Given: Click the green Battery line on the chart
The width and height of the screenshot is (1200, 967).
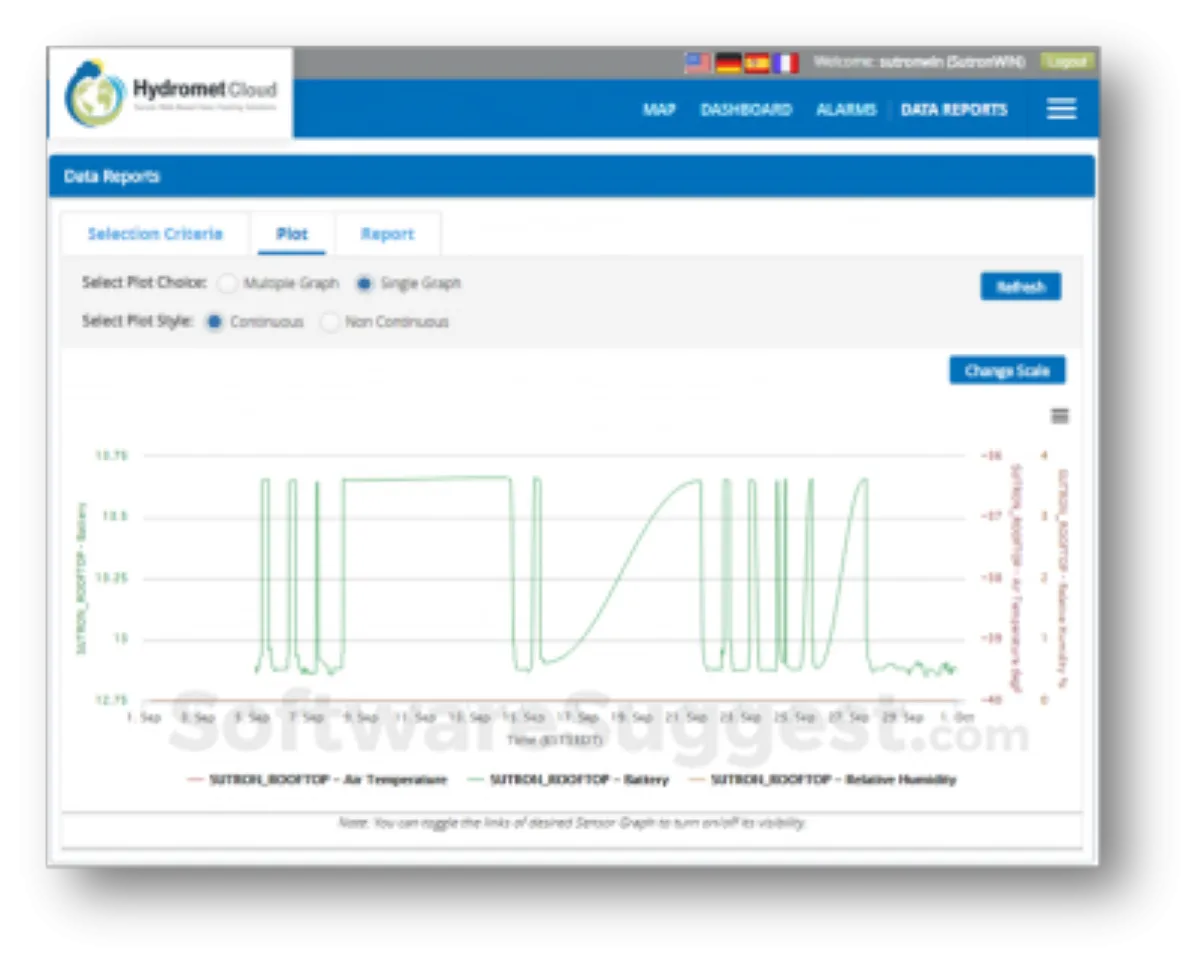Looking at the screenshot, I should [x=430, y=478].
